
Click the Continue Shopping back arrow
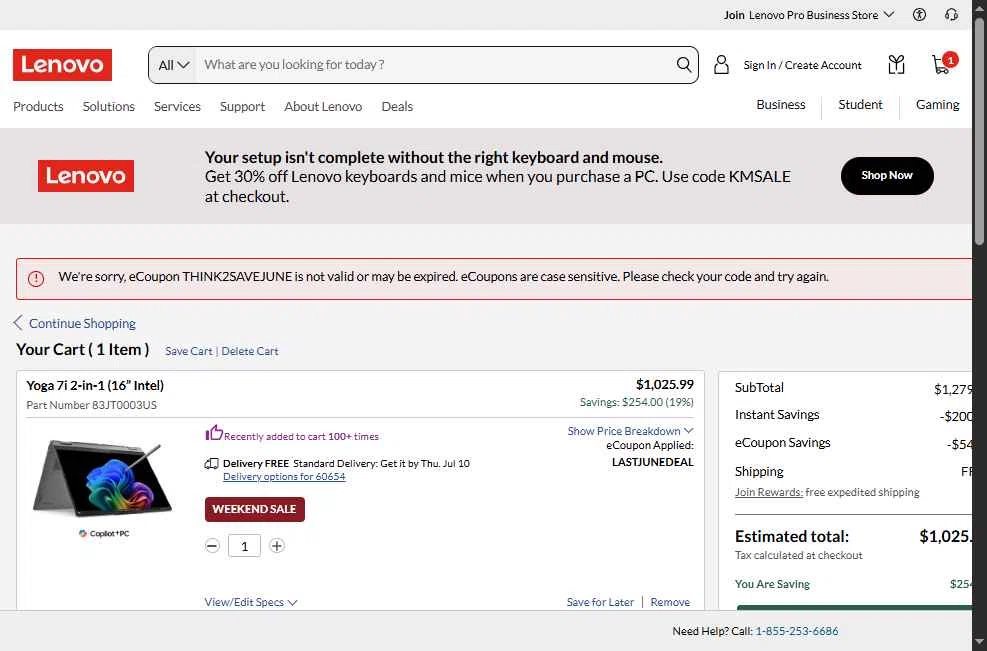click(18, 323)
